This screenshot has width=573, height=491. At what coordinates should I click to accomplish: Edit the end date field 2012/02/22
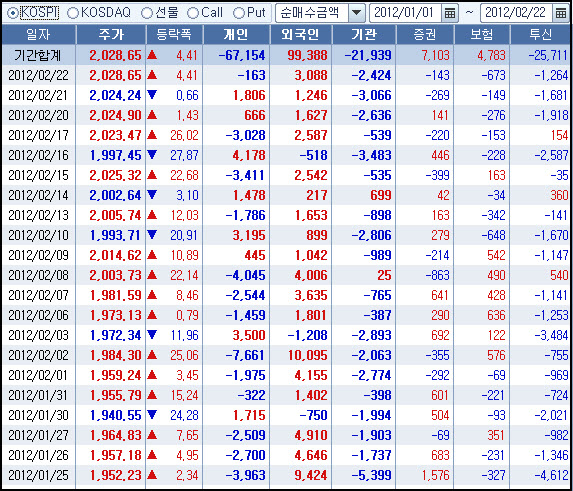pos(516,13)
